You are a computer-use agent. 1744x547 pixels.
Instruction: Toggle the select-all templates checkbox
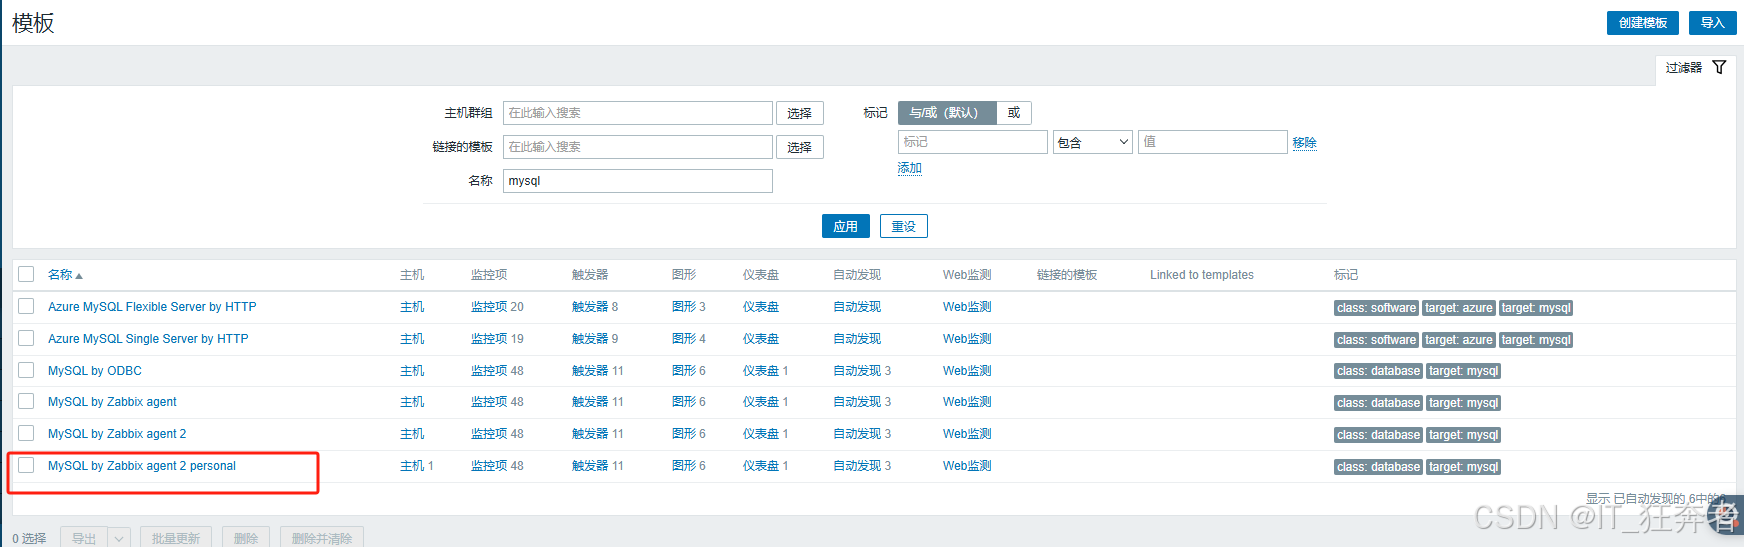(x=26, y=274)
